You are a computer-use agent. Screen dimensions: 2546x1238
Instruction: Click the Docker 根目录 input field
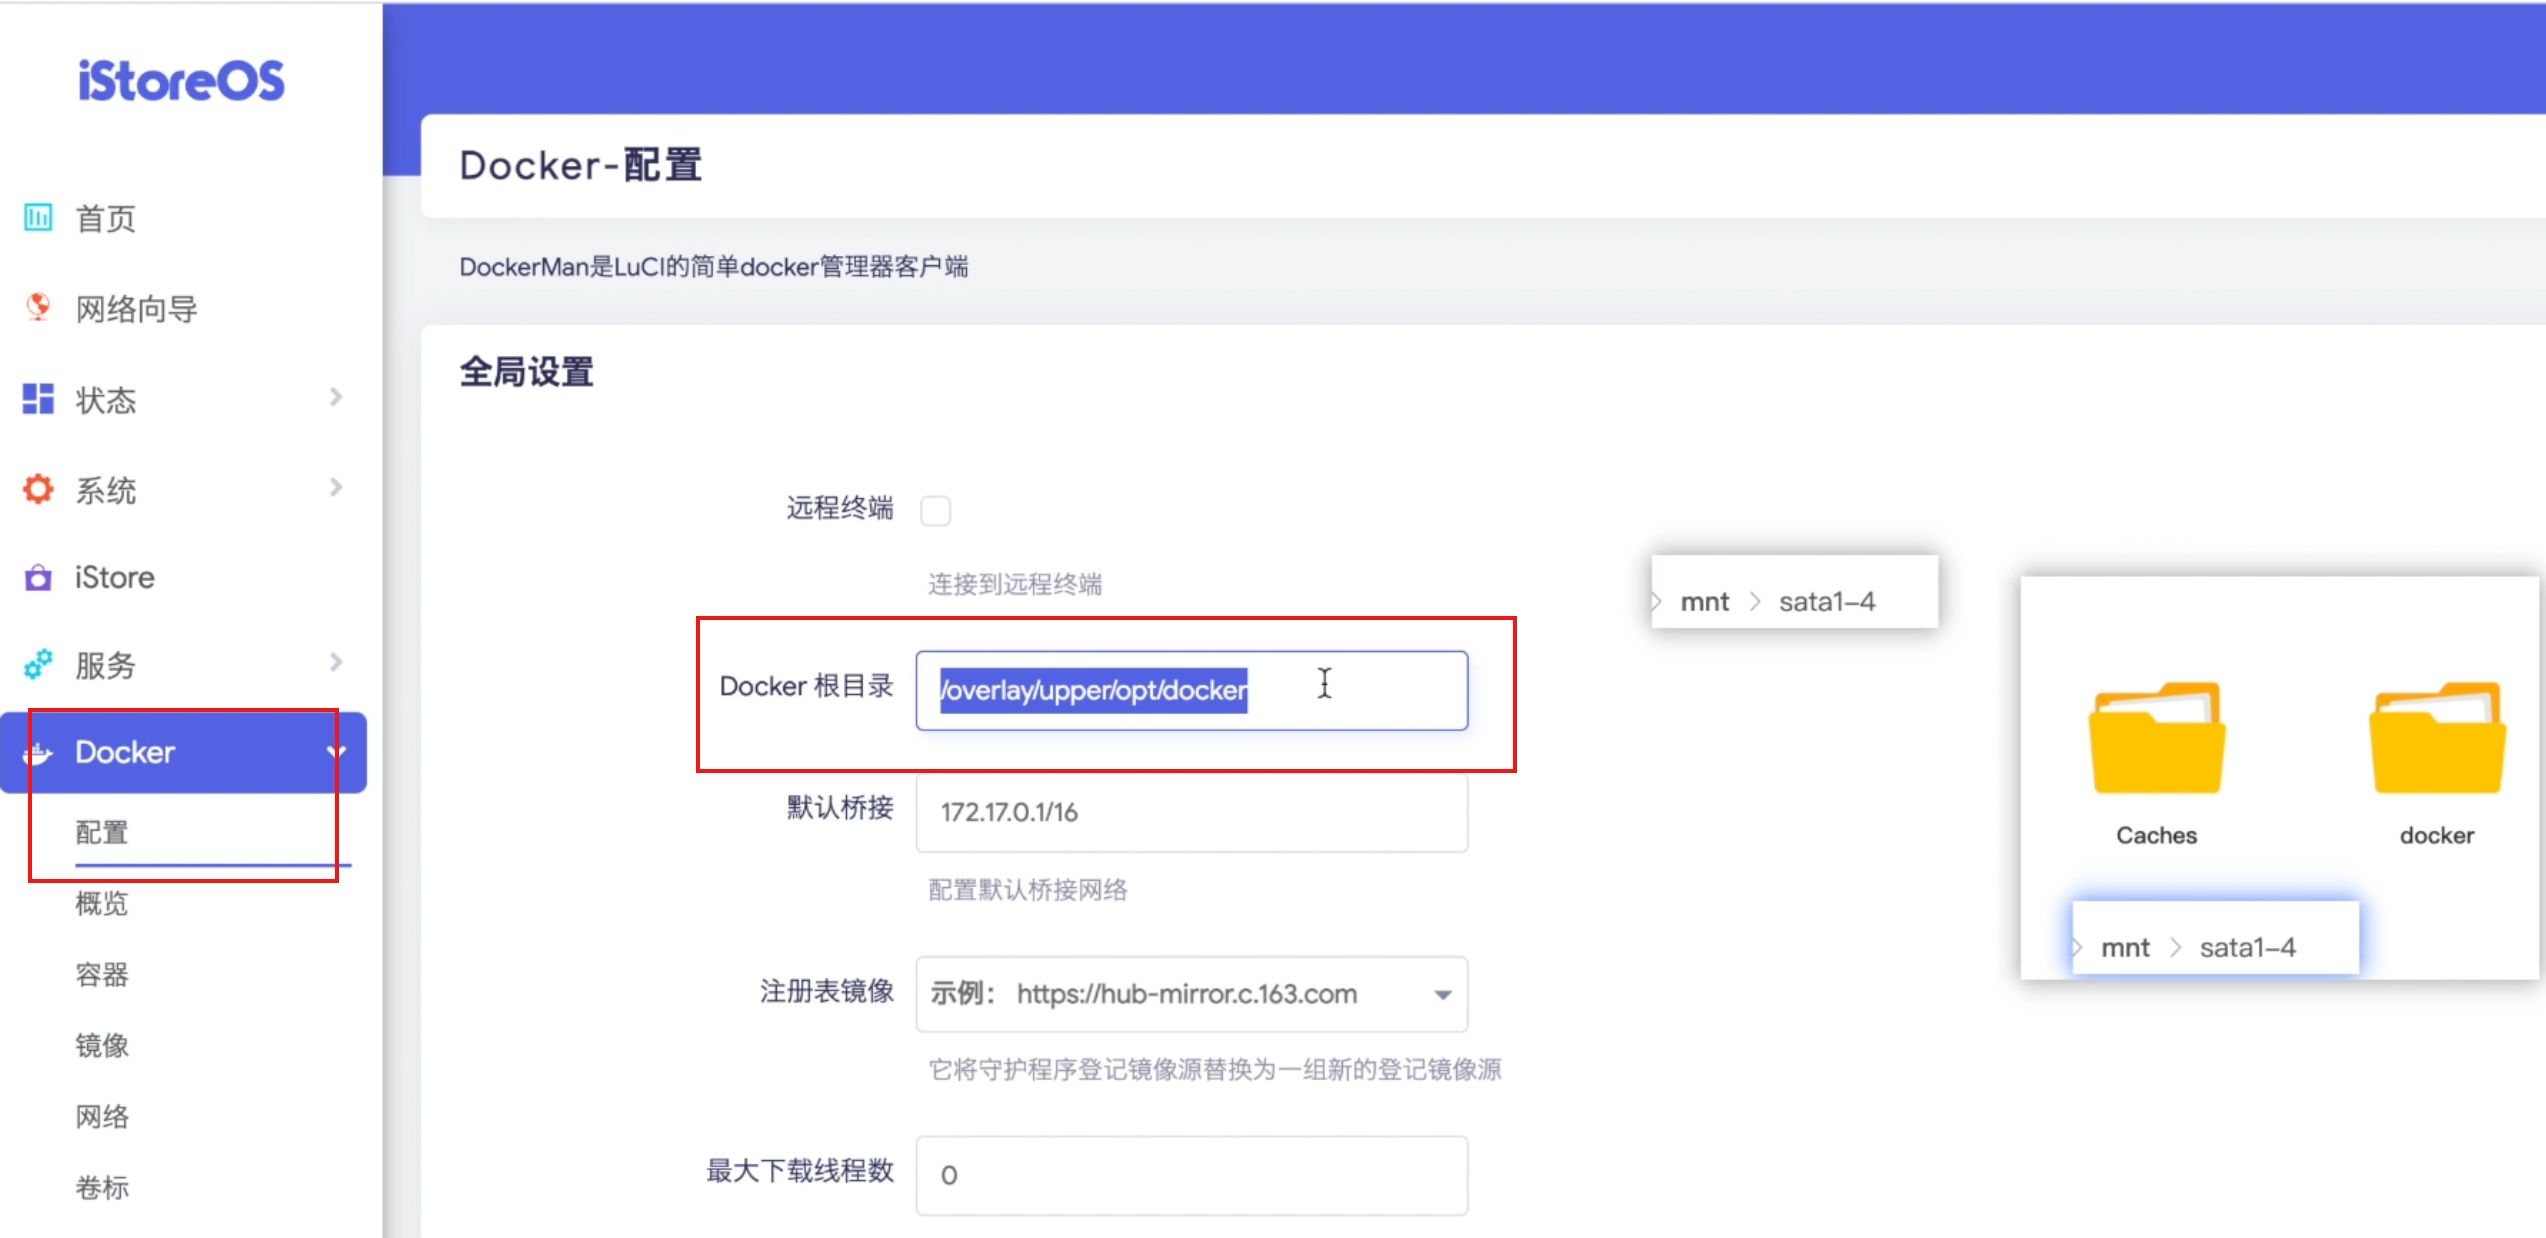[1192, 690]
